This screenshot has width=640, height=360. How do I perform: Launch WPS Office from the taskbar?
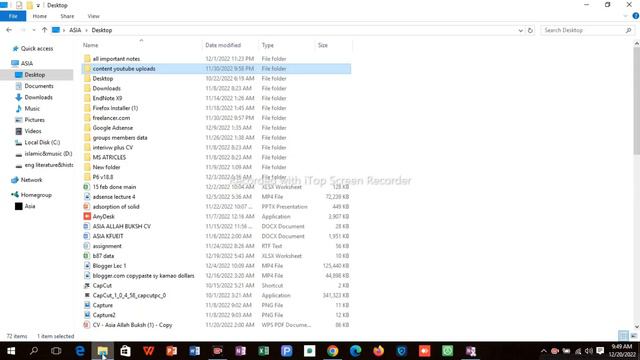(x=149, y=351)
